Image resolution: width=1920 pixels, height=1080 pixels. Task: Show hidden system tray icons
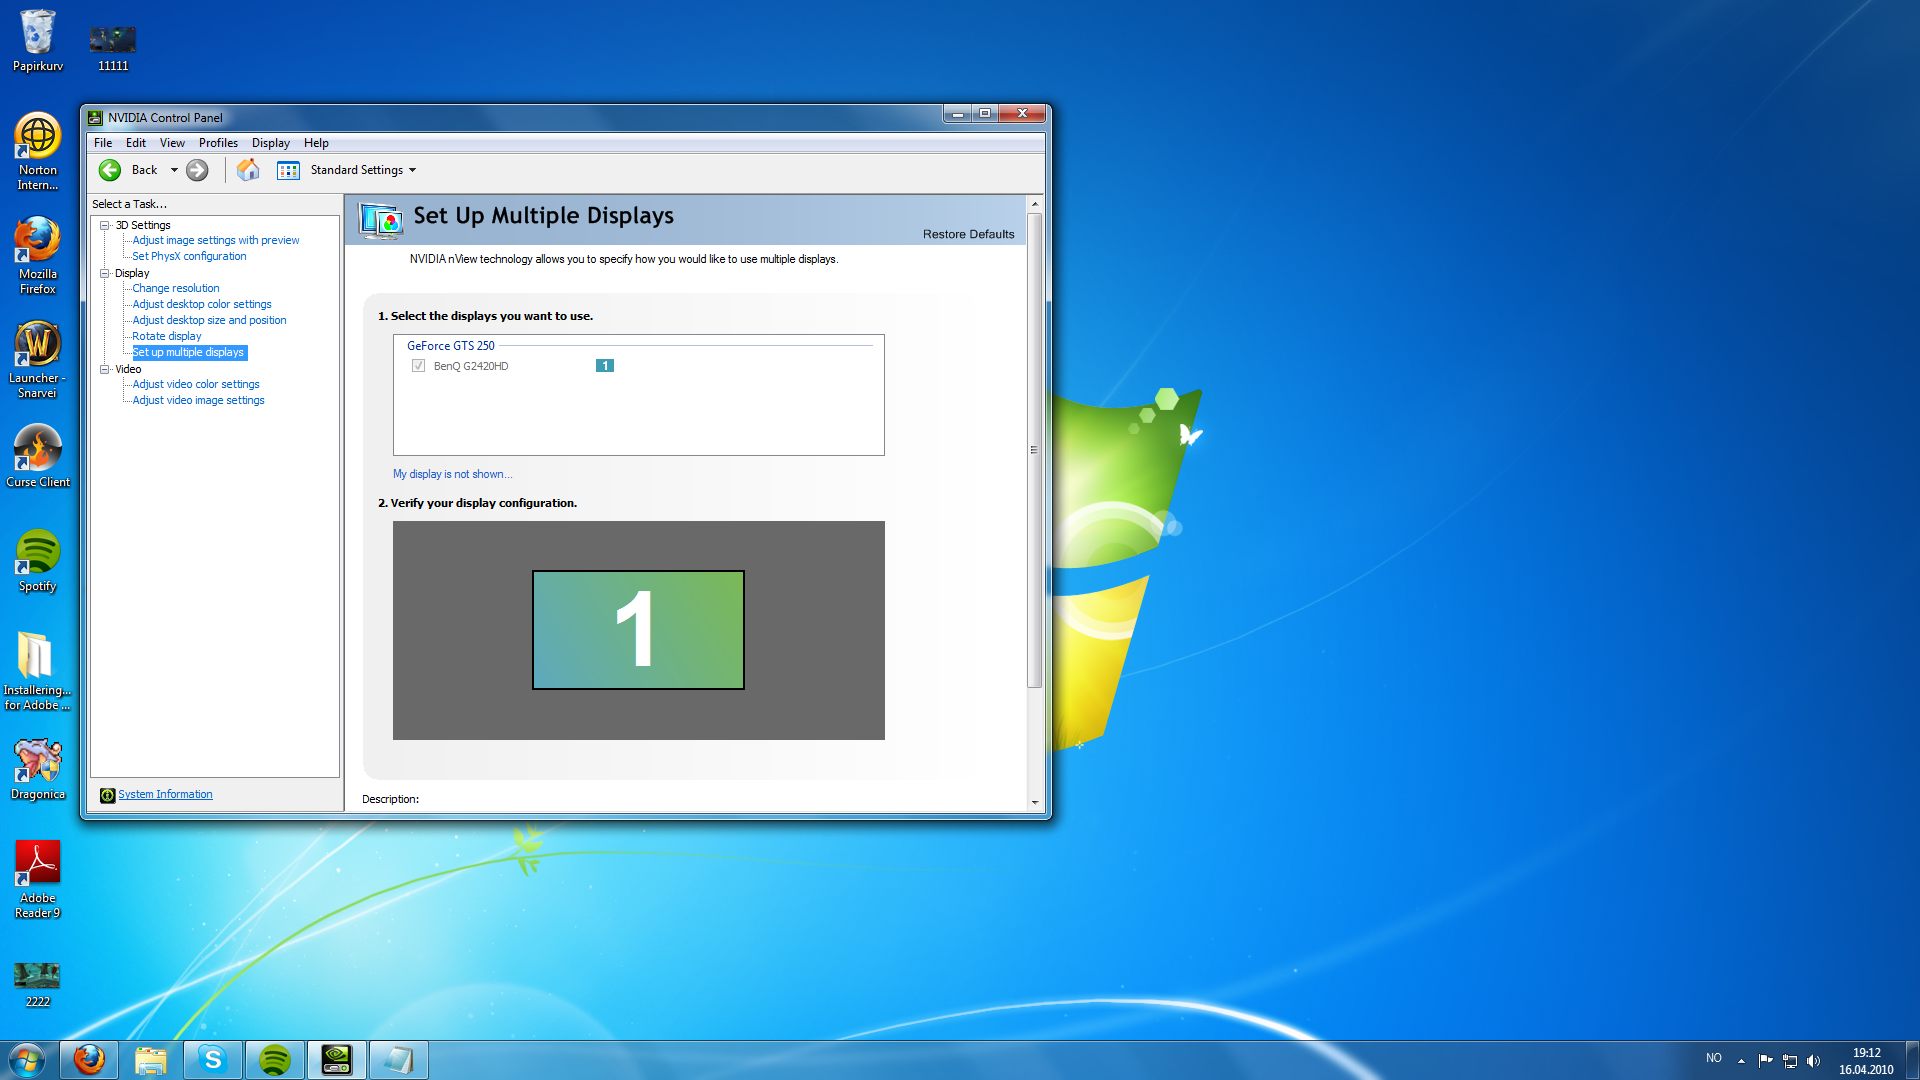coord(1741,1061)
